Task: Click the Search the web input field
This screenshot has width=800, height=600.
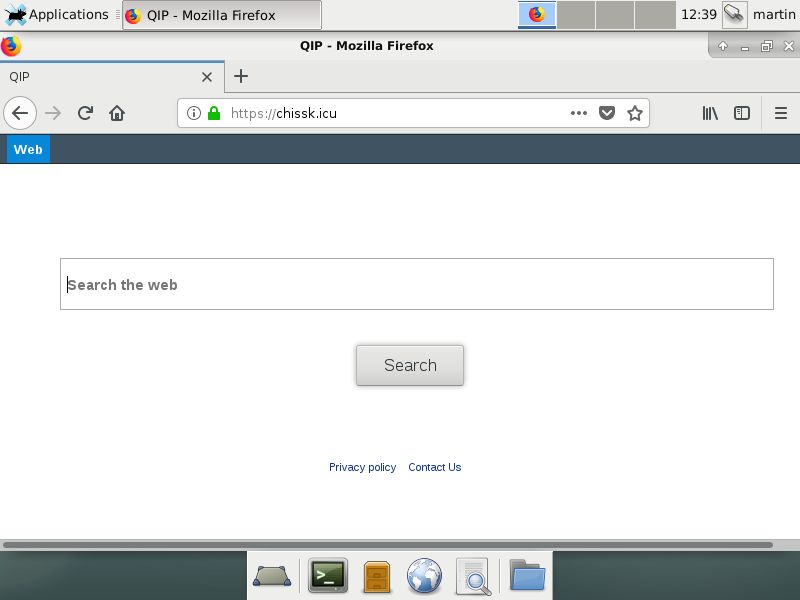Action: 416,284
